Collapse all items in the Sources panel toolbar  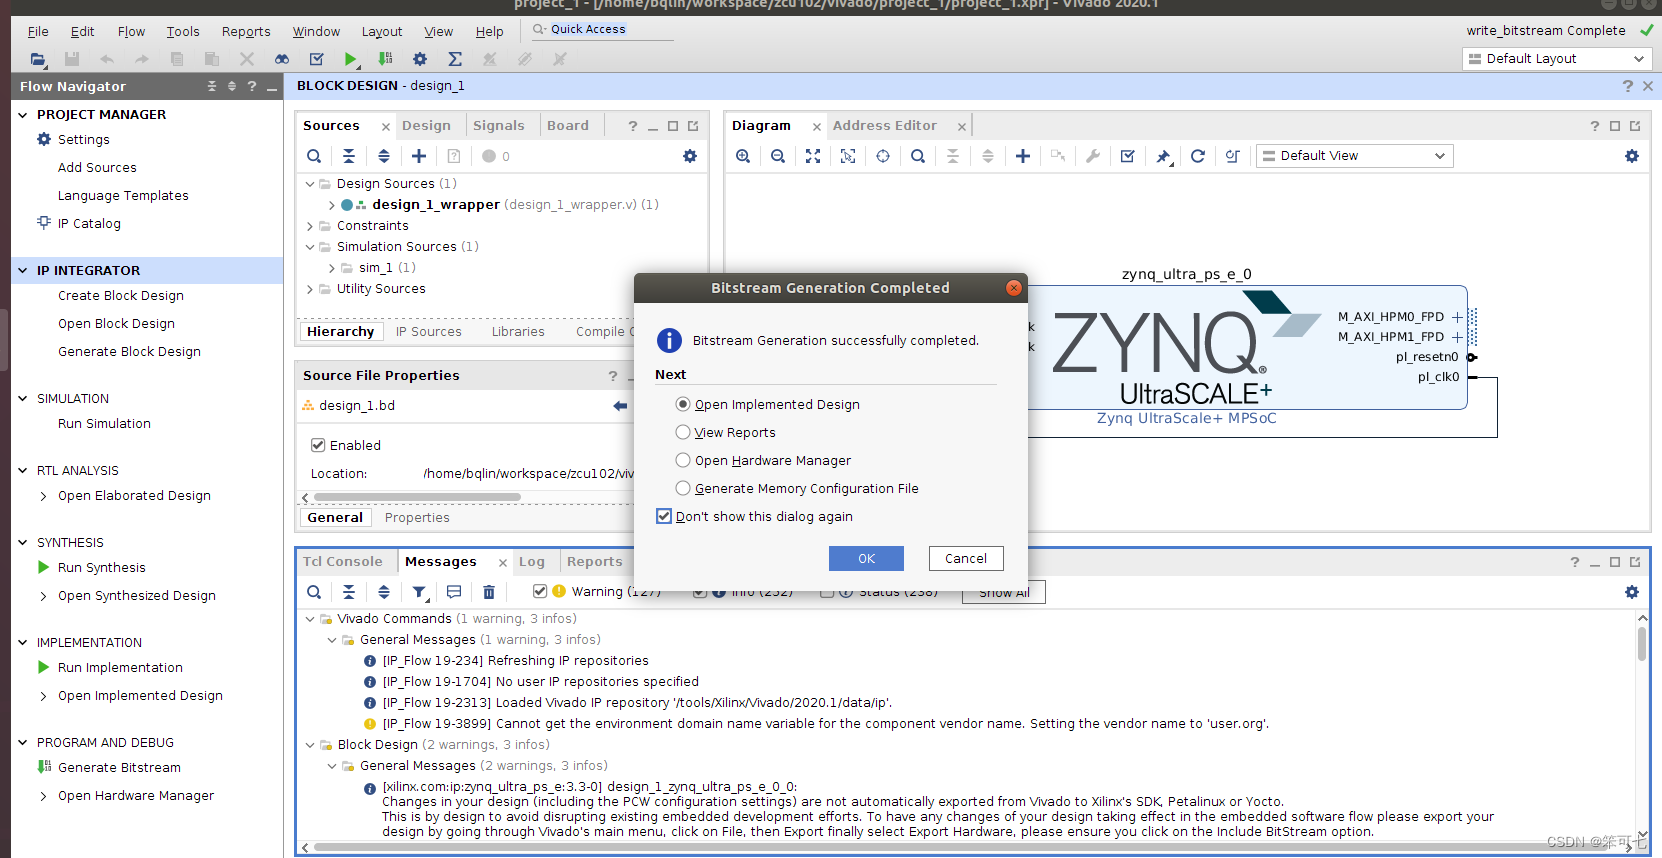pos(349,156)
